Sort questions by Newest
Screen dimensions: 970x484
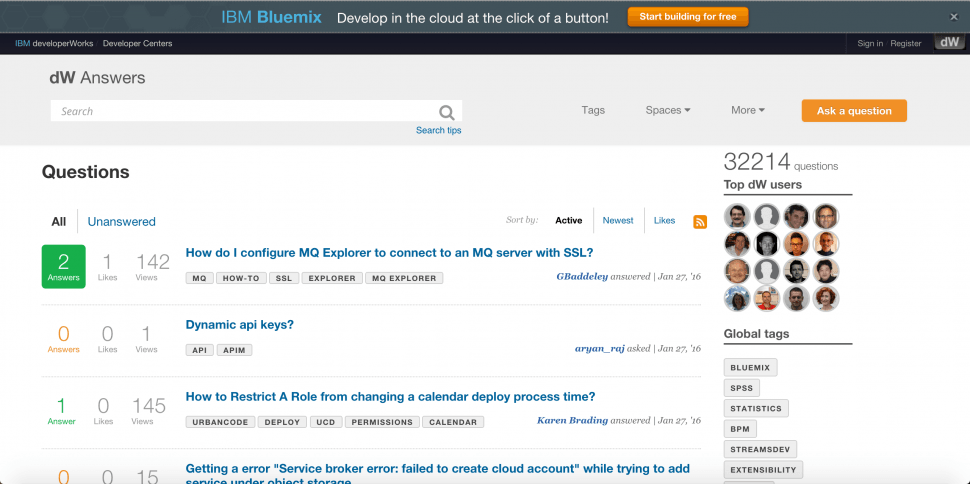click(x=618, y=220)
